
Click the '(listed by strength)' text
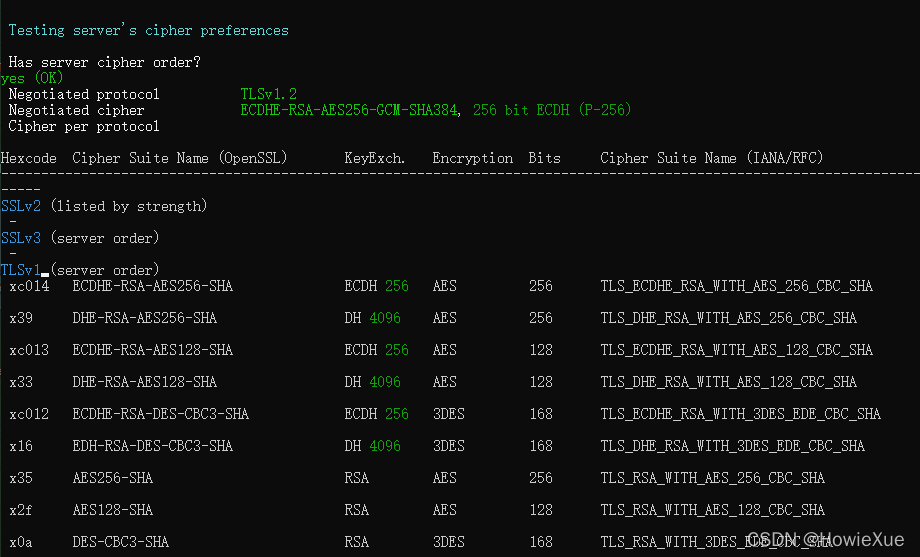(x=129, y=206)
